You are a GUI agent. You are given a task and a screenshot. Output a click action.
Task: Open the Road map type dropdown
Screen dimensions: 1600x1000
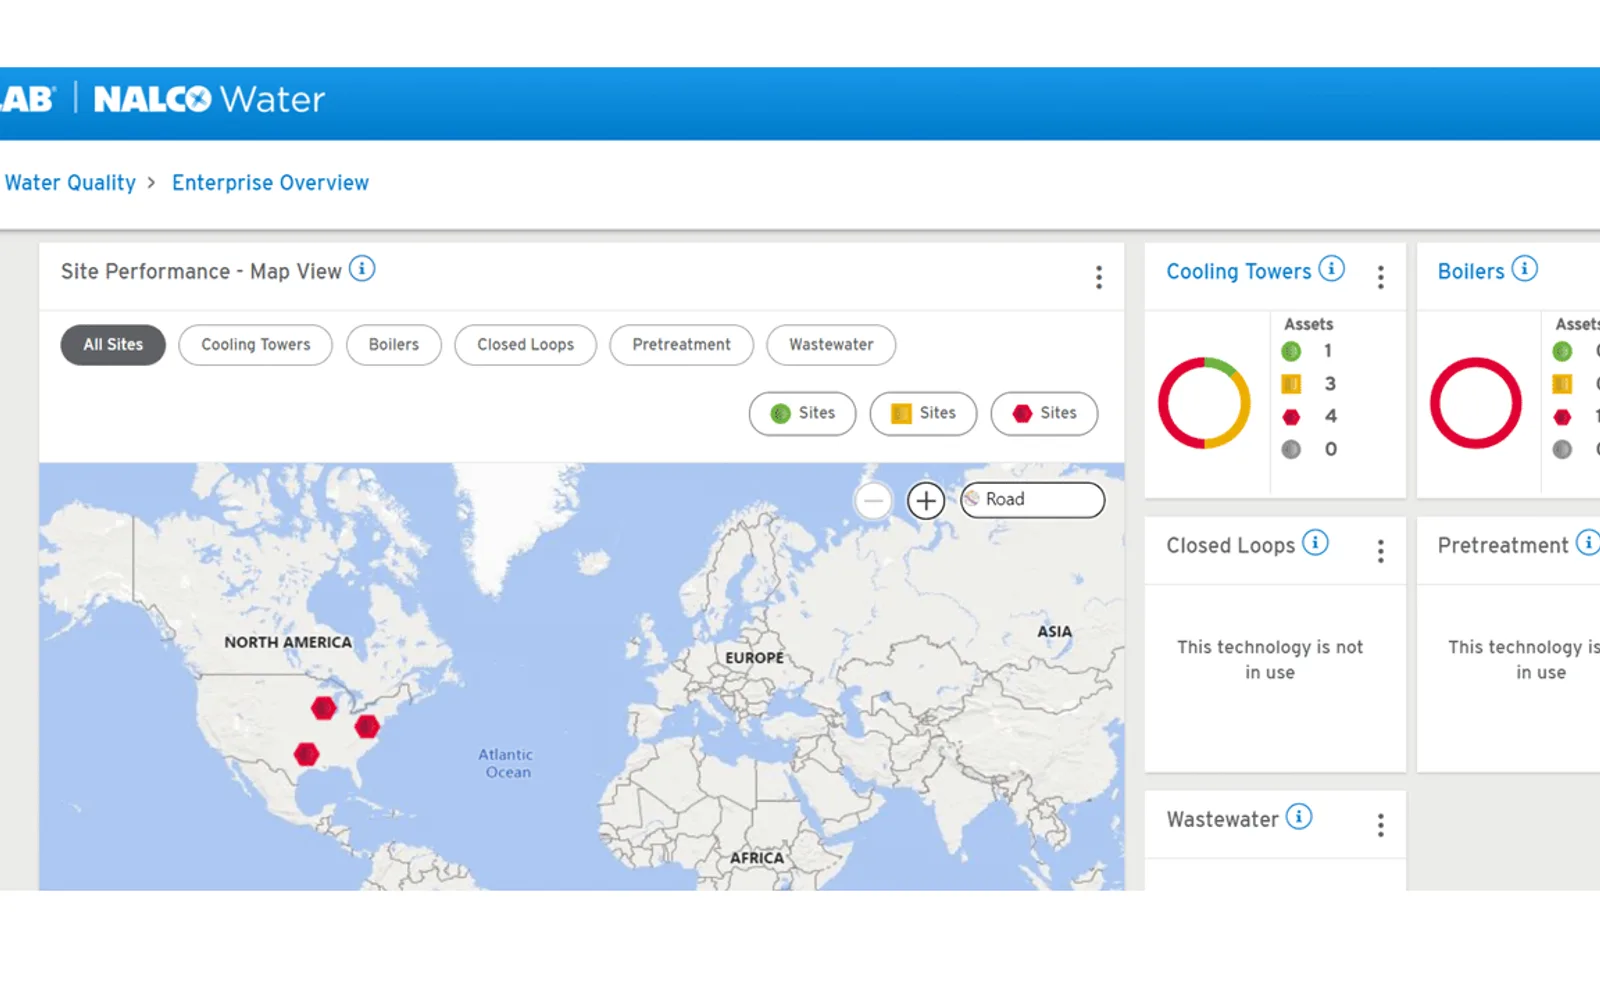coord(1032,500)
